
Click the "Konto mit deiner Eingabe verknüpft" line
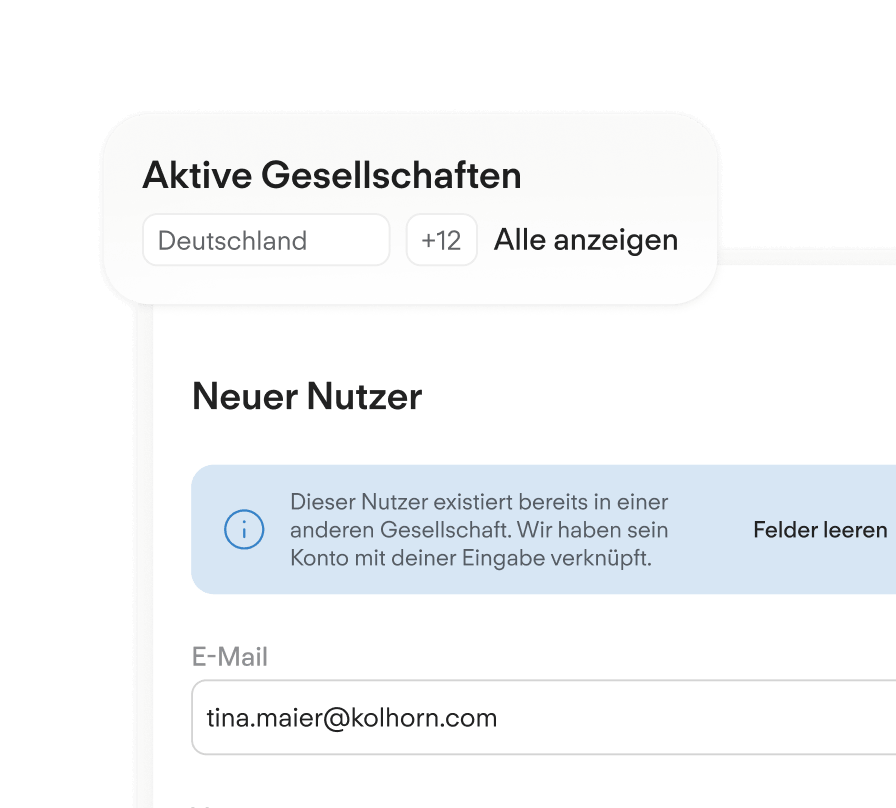click(x=471, y=558)
